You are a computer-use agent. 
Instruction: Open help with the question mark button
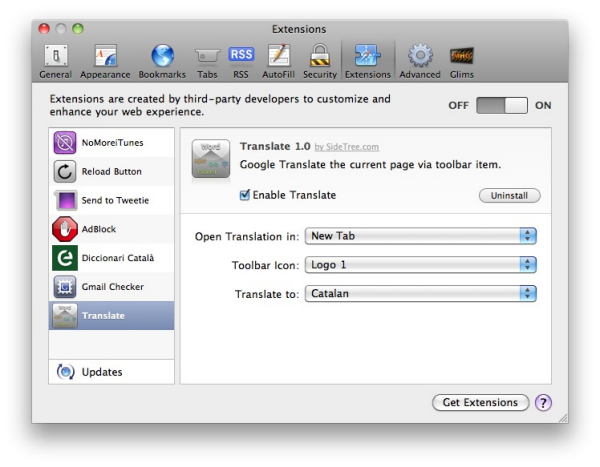[x=543, y=403]
